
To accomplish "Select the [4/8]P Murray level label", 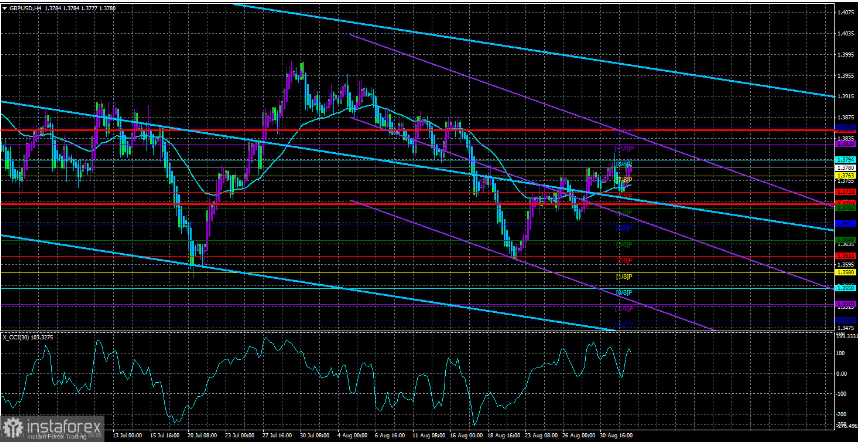I will tap(624, 228).
